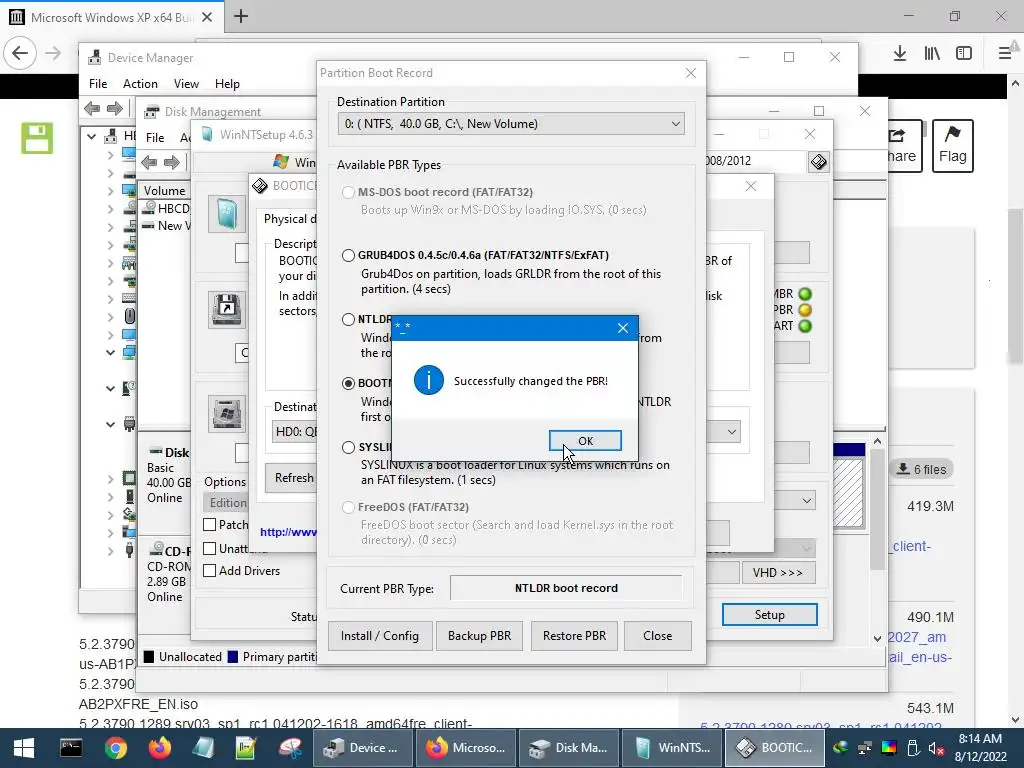Click the Firefox icon pinned on taskbar

point(159,748)
